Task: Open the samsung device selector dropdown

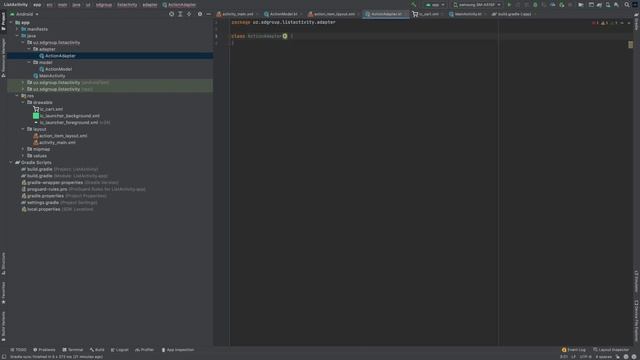Action: 477,4
